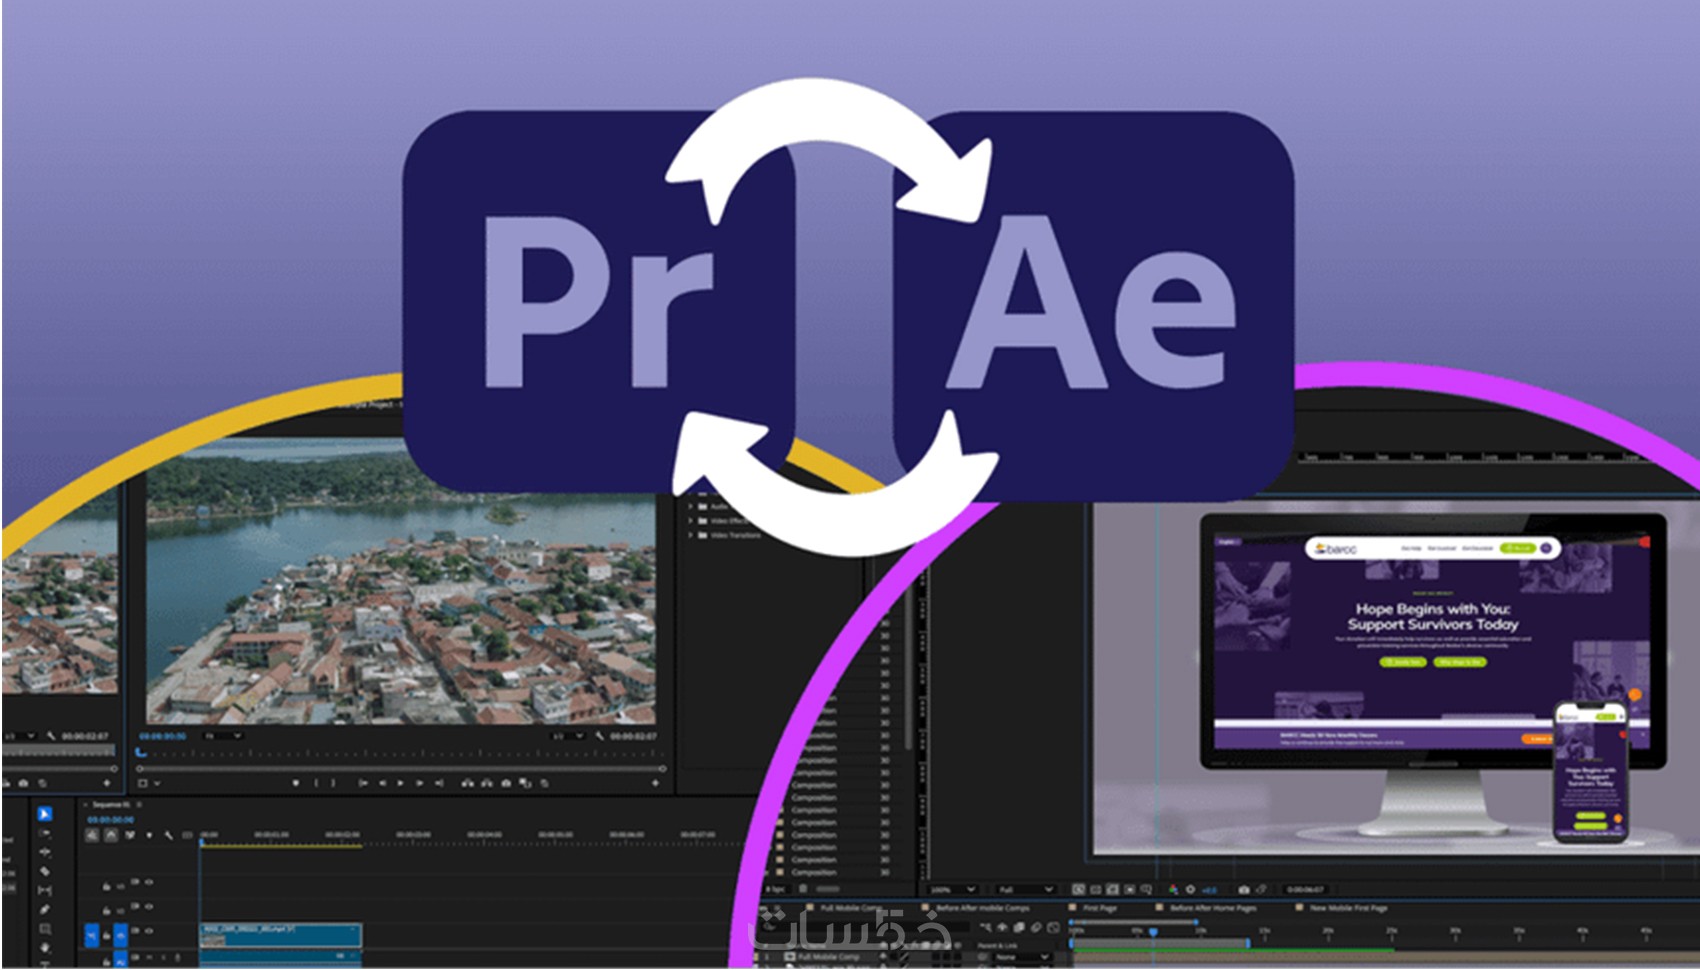Go to Out point in Program monitor
The height and width of the screenshot is (970, 1700).
pyautogui.click(x=439, y=783)
